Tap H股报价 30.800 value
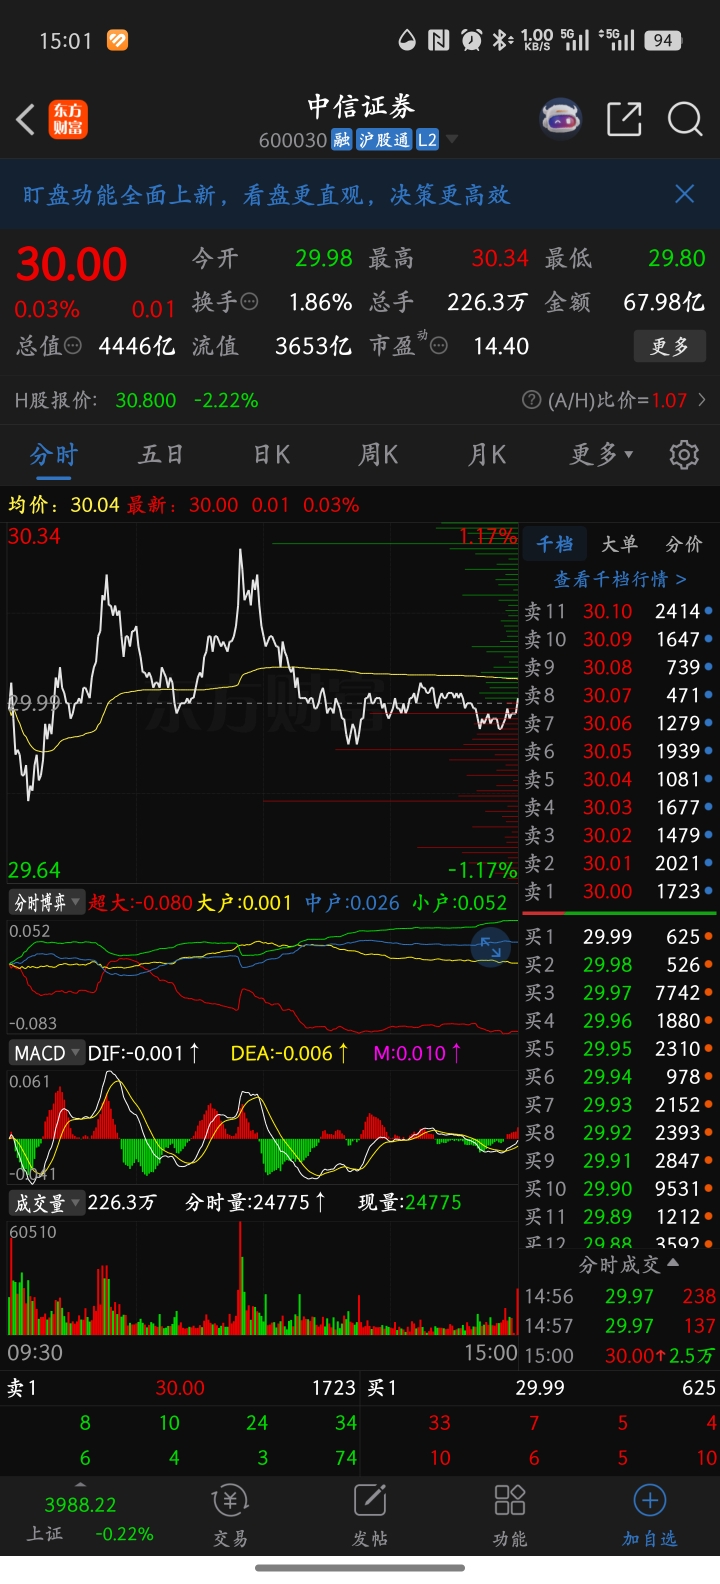Image resolution: width=720 pixels, height=1584 pixels. (x=146, y=400)
